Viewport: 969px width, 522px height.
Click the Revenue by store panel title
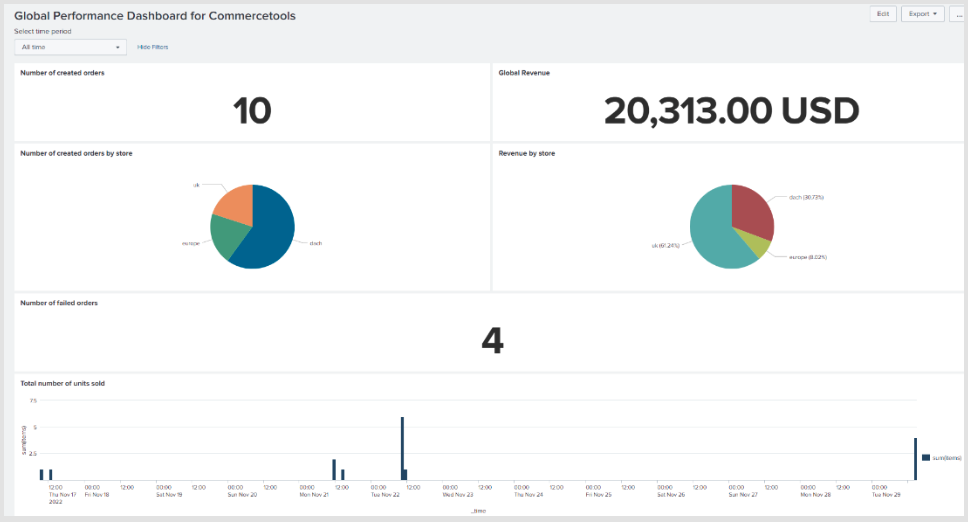(527, 153)
